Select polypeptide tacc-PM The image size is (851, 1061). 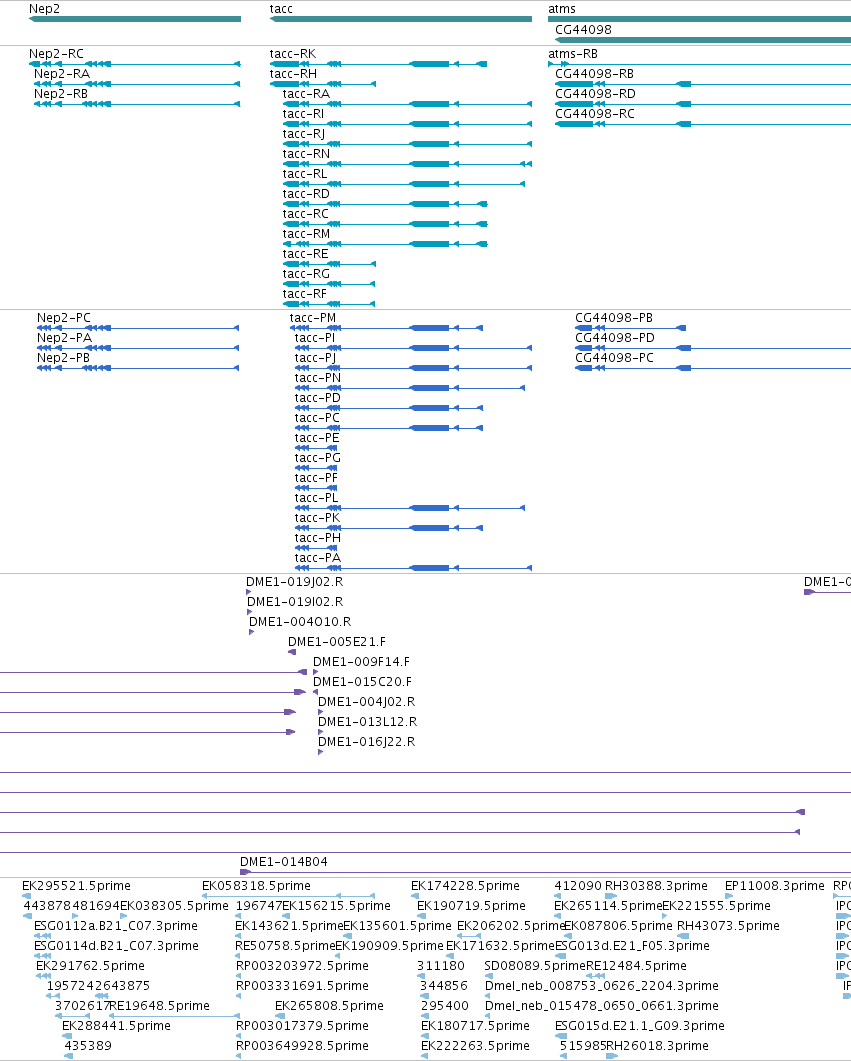[313, 317]
